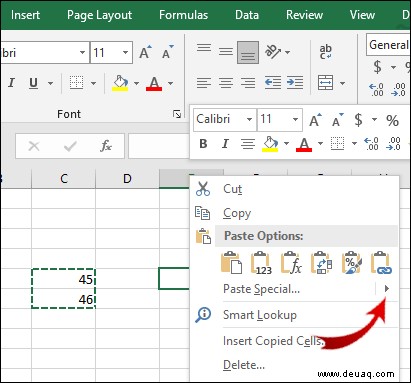Open the View tab

coord(362,15)
